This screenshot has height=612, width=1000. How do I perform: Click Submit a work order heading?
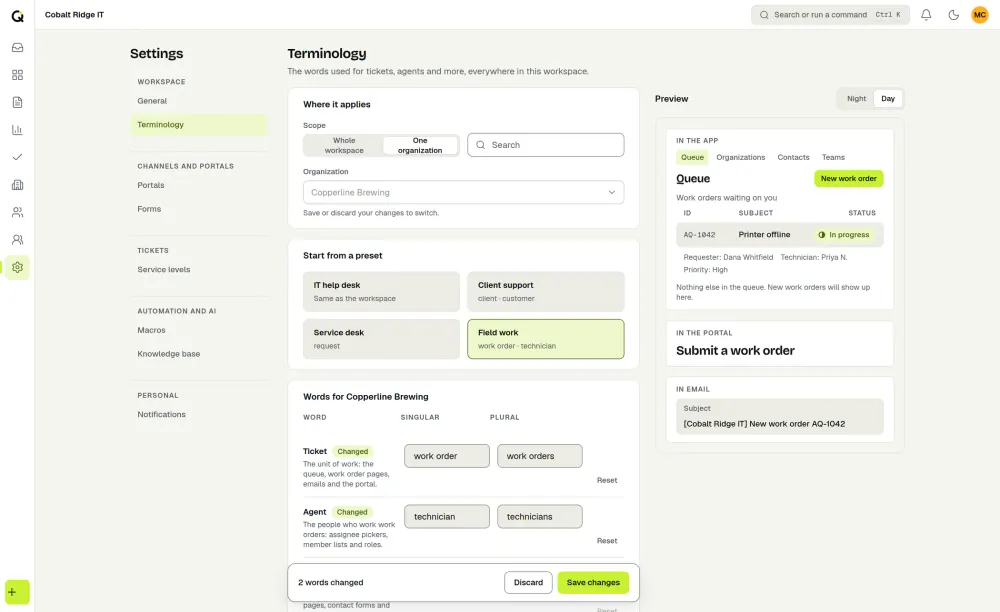pyautogui.click(x=735, y=351)
